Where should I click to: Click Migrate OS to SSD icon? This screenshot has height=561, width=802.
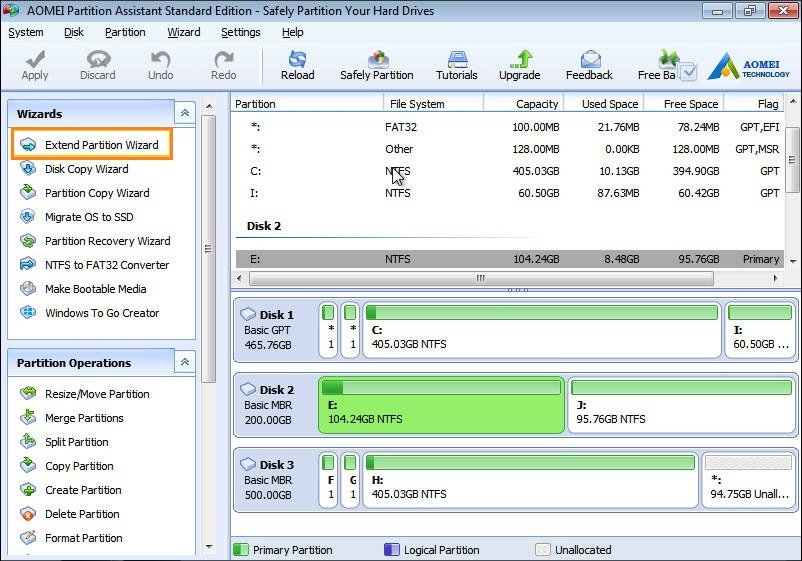tap(28, 217)
